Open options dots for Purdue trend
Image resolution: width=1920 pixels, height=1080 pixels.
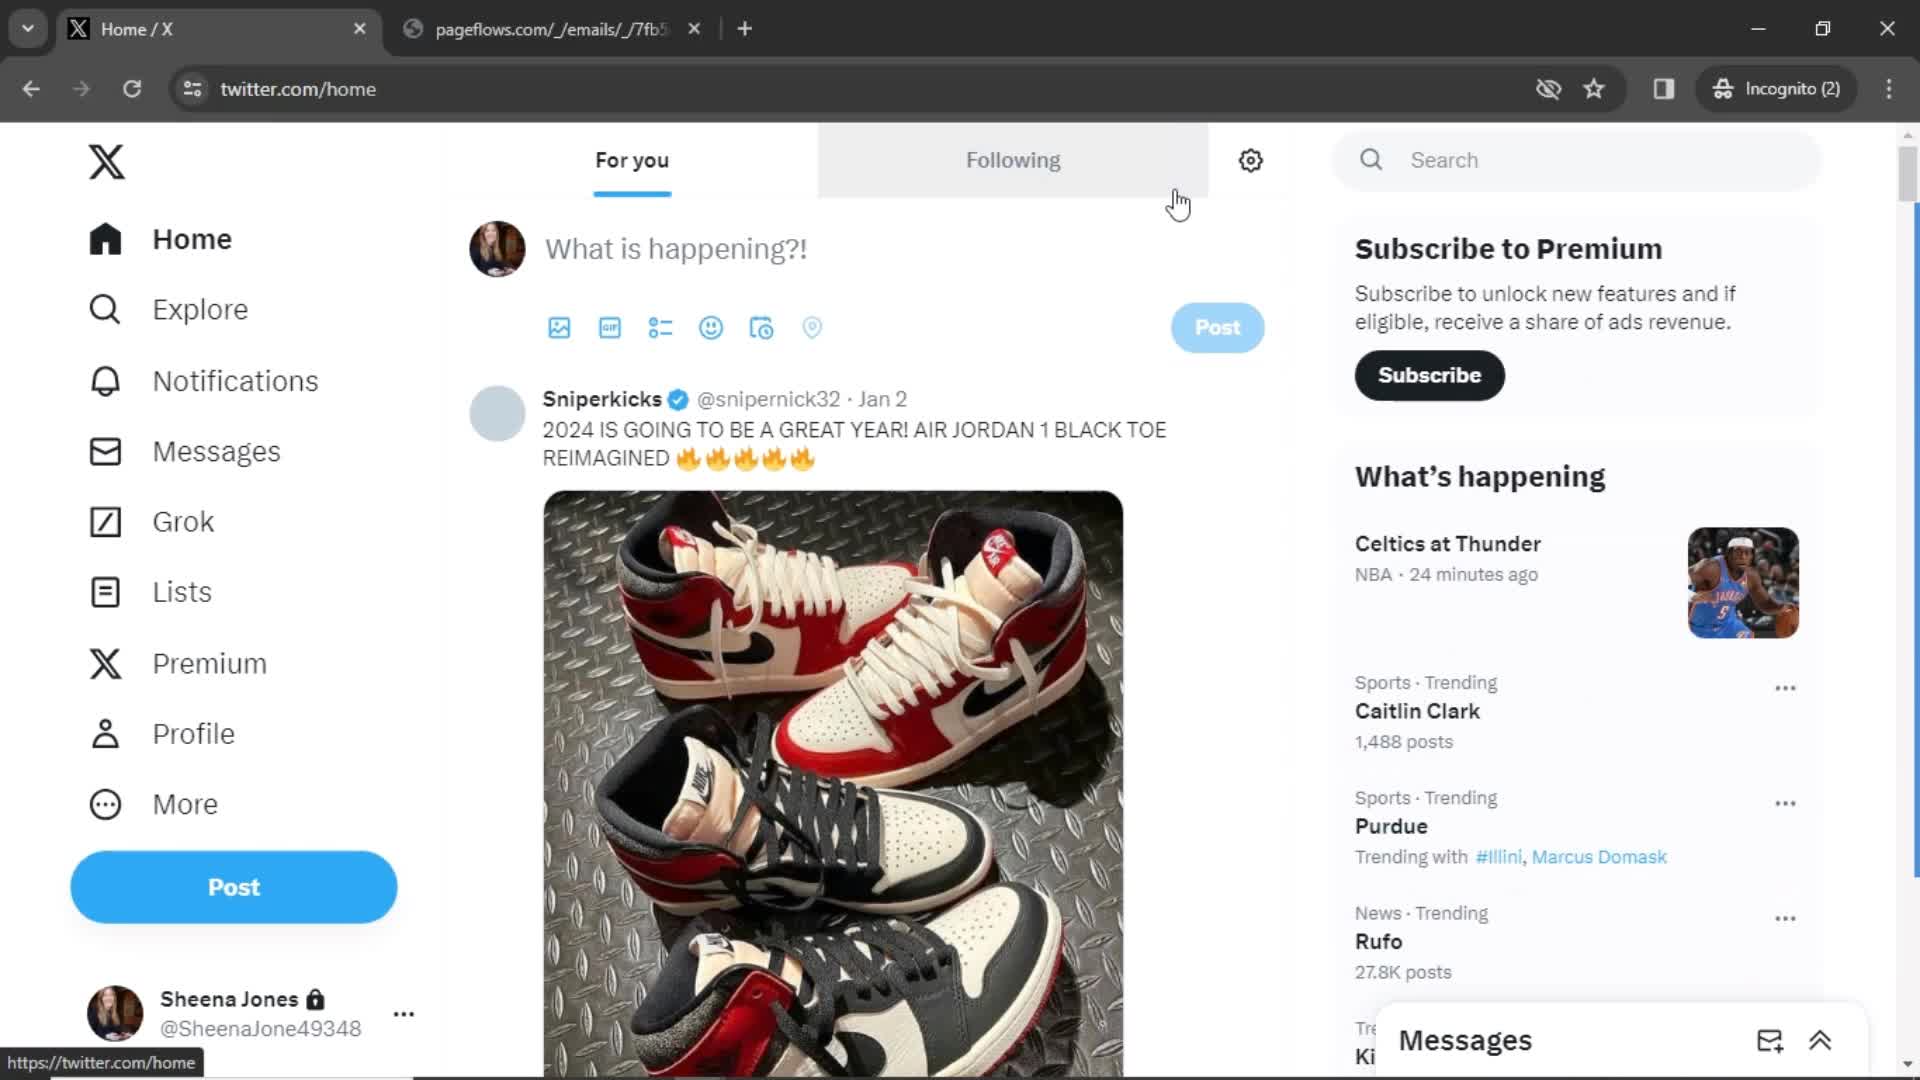[1785, 803]
